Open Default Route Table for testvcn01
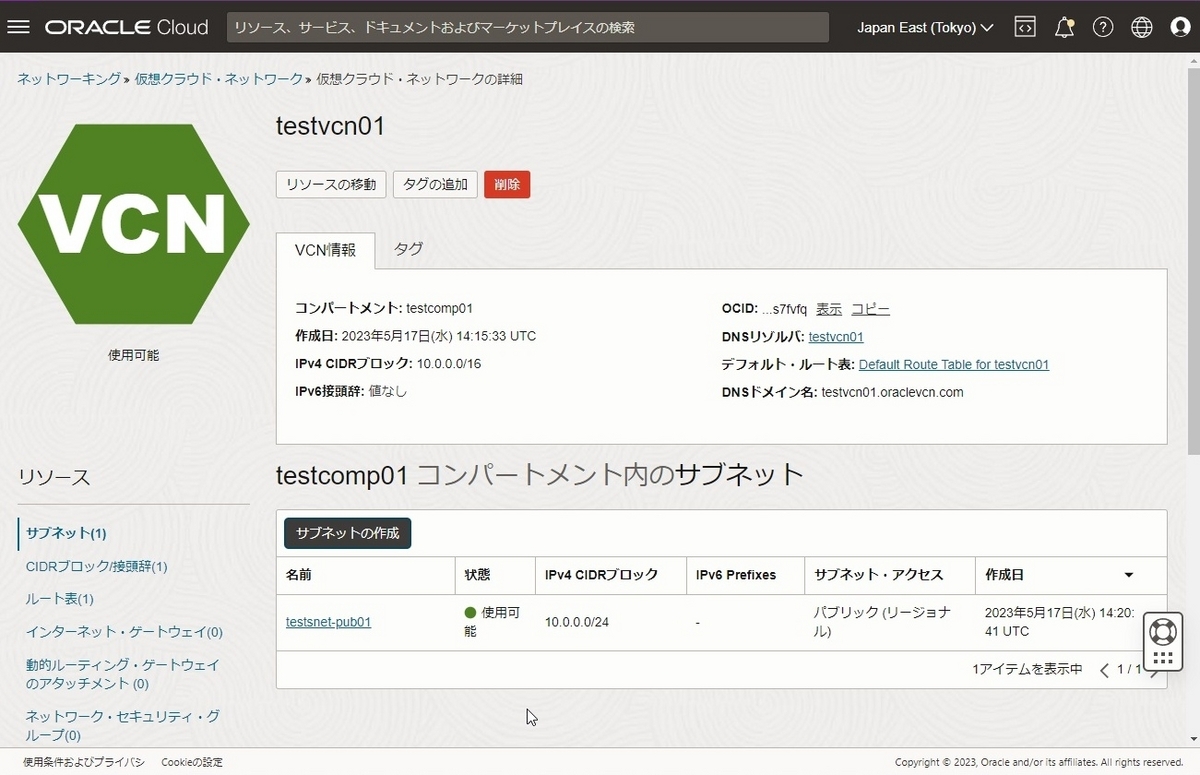The image size is (1200, 775). tap(953, 364)
